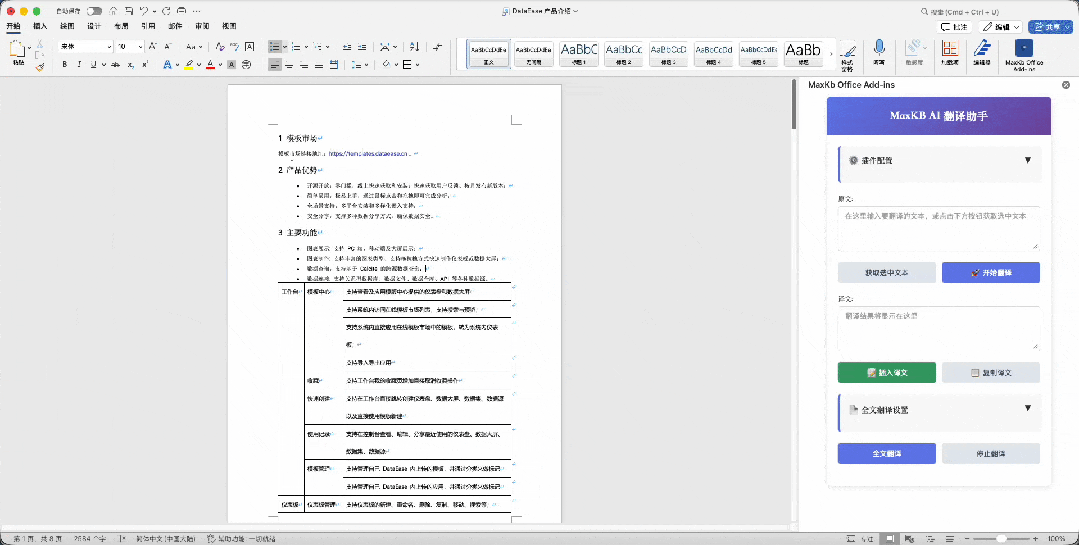Expand the styles gallery arrow
The image size is (1079, 545).
pyautogui.click(x=831, y=53)
